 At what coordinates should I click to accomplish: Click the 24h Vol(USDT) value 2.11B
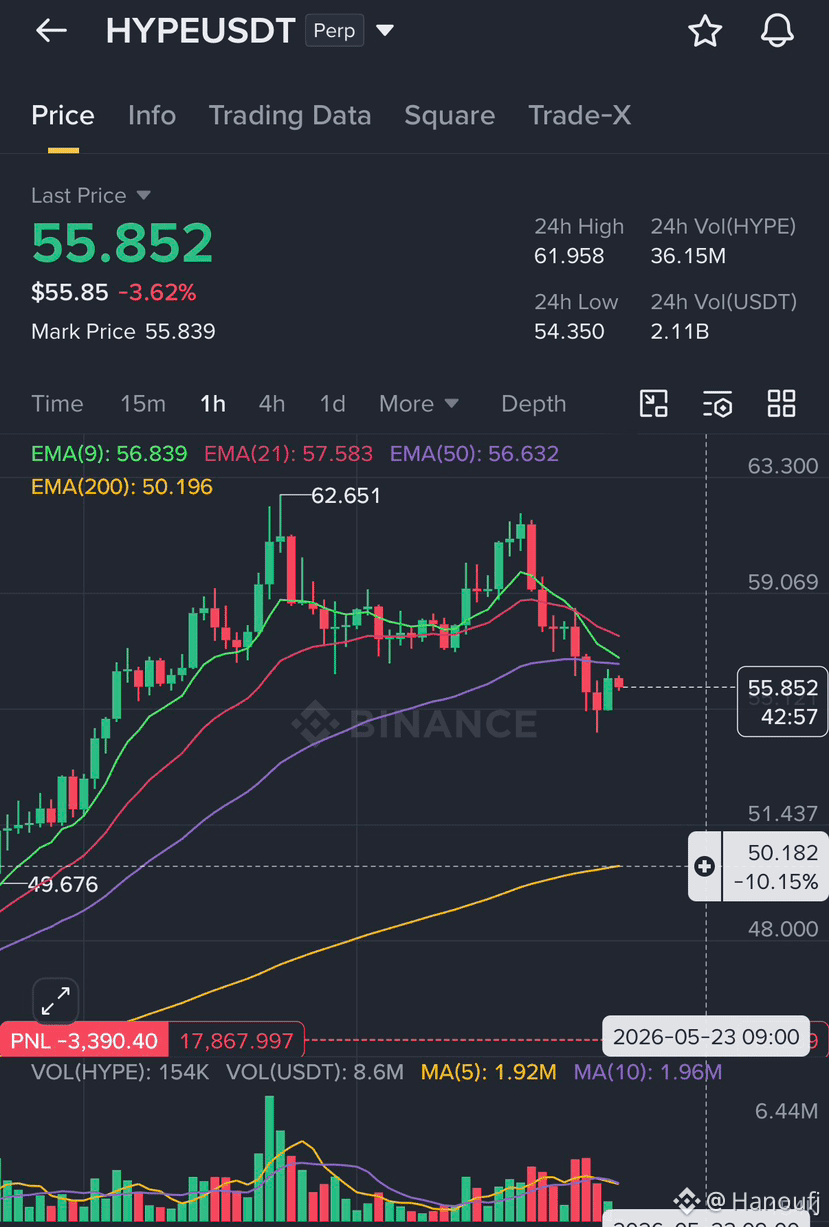(679, 331)
